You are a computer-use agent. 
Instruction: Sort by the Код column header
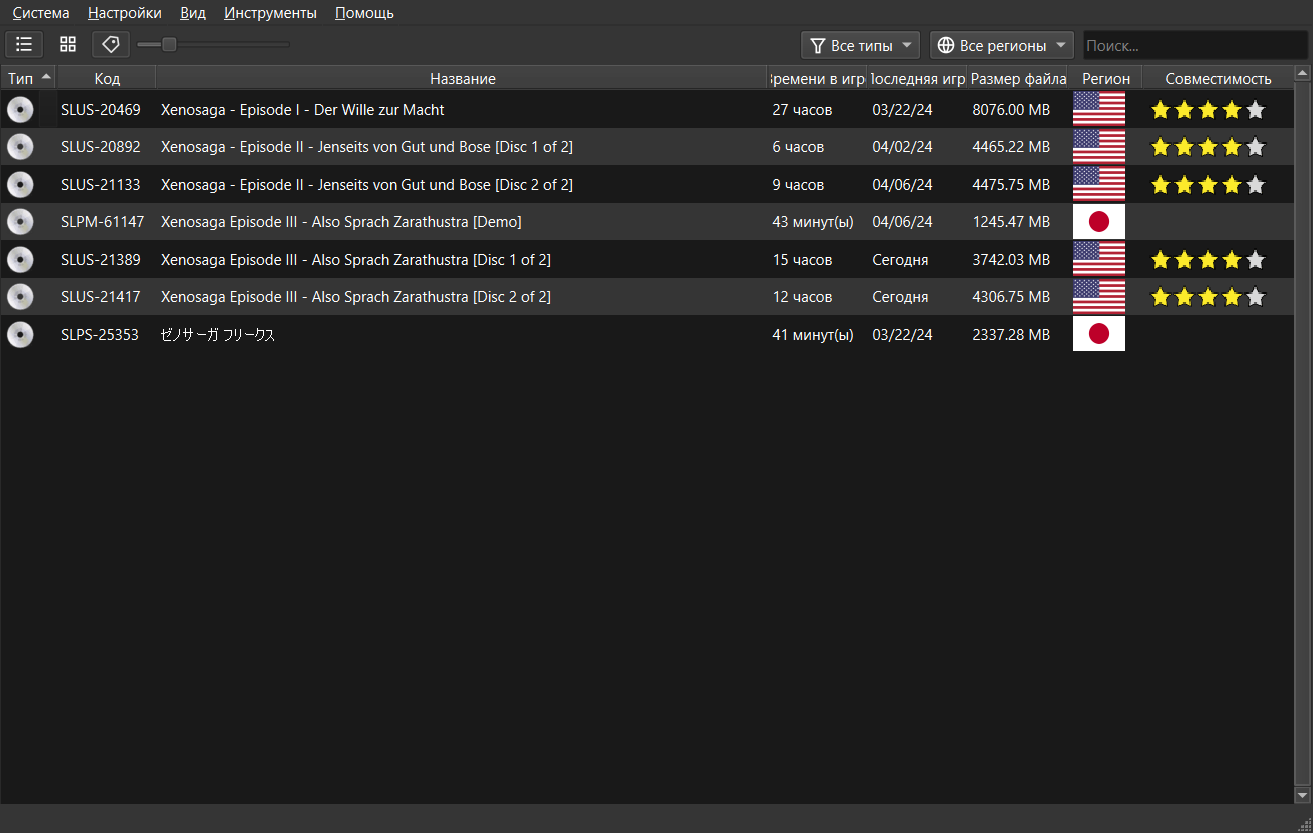[x=107, y=78]
